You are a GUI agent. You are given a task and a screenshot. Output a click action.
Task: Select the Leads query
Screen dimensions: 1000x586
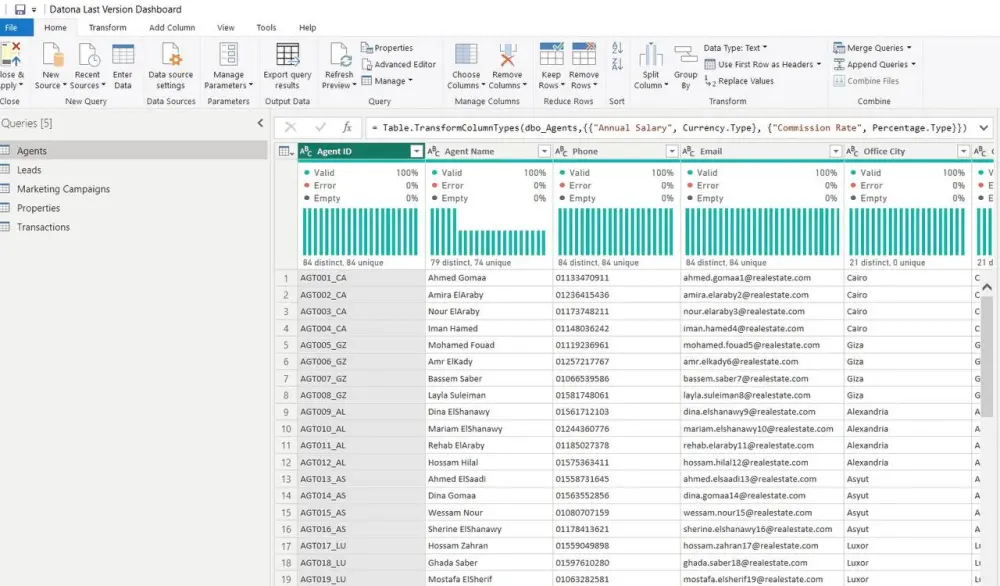133,170
